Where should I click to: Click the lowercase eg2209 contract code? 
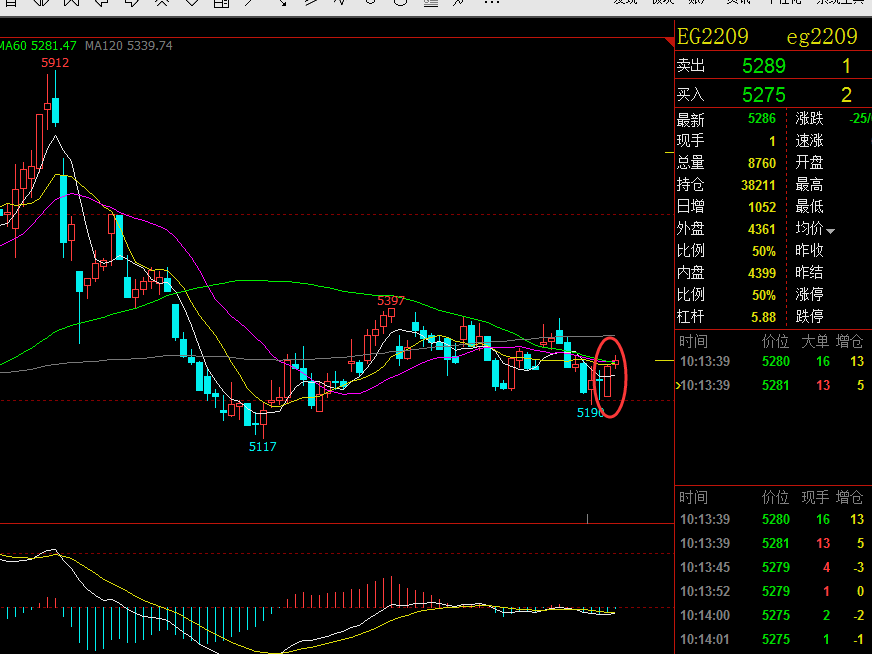[822, 37]
